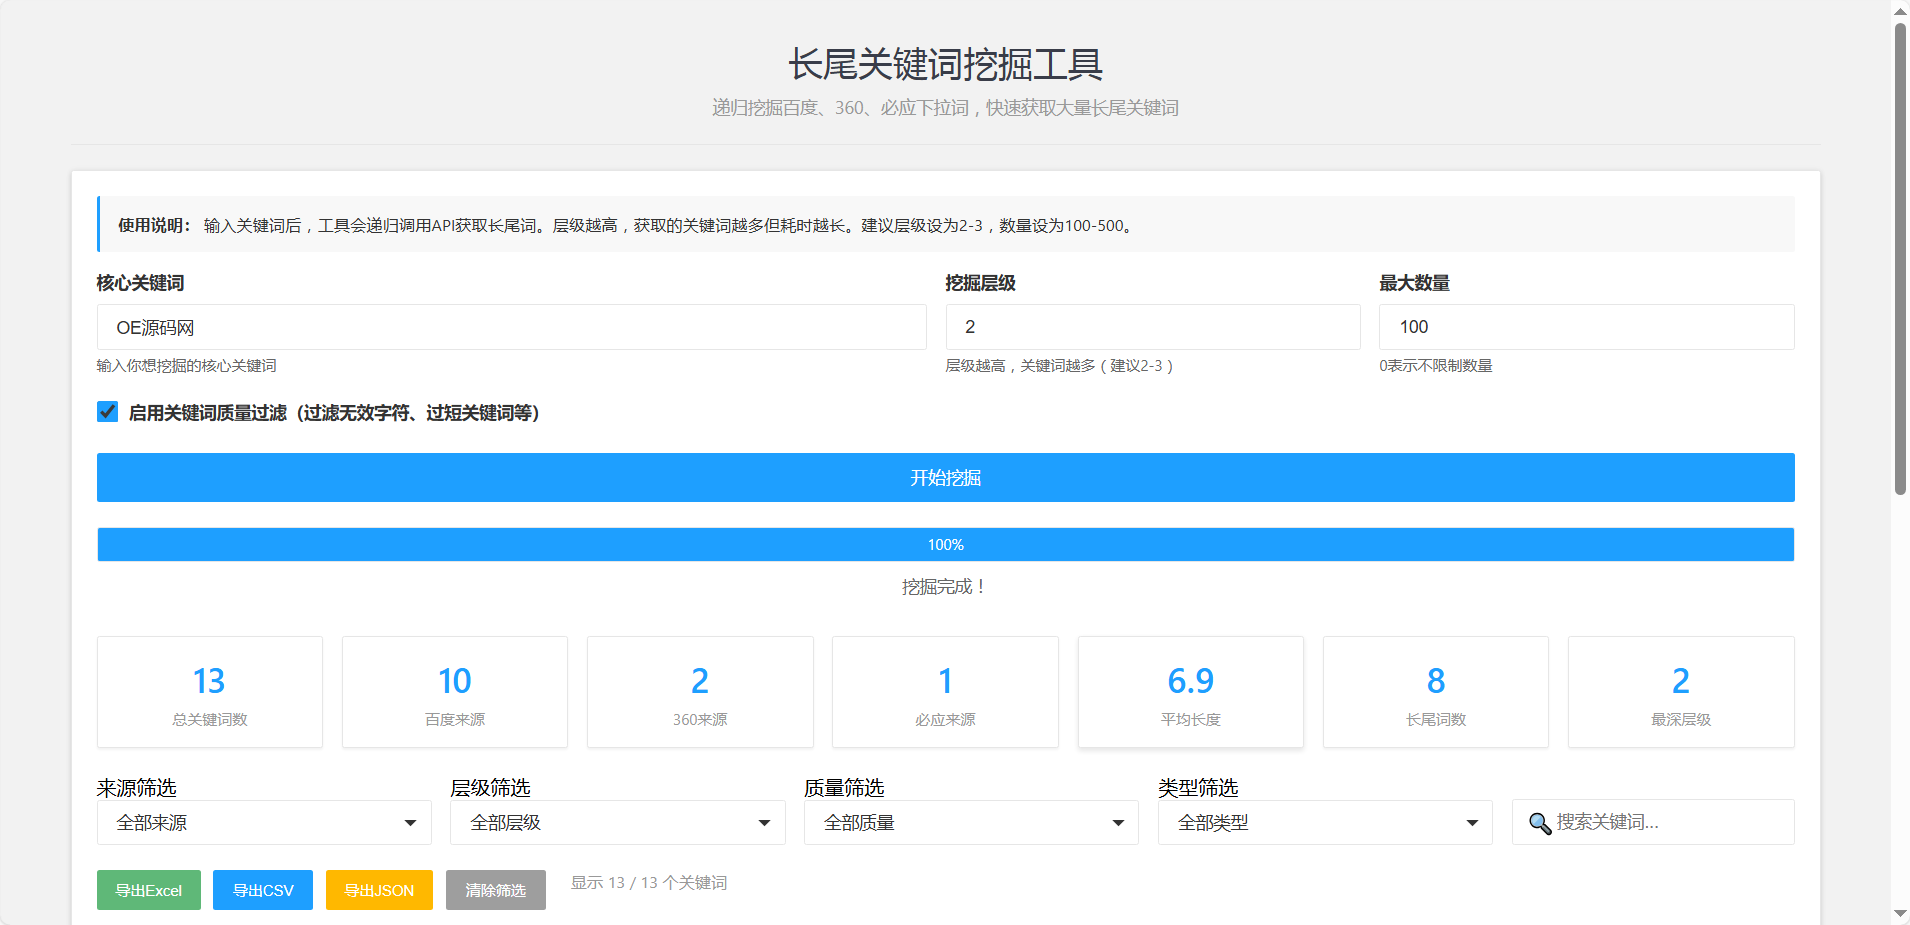
Task: Export results with 导出Excel button
Action: [149, 890]
